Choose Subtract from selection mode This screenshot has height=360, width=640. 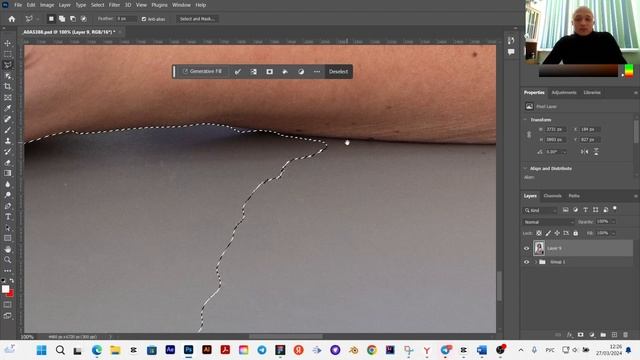(73, 19)
